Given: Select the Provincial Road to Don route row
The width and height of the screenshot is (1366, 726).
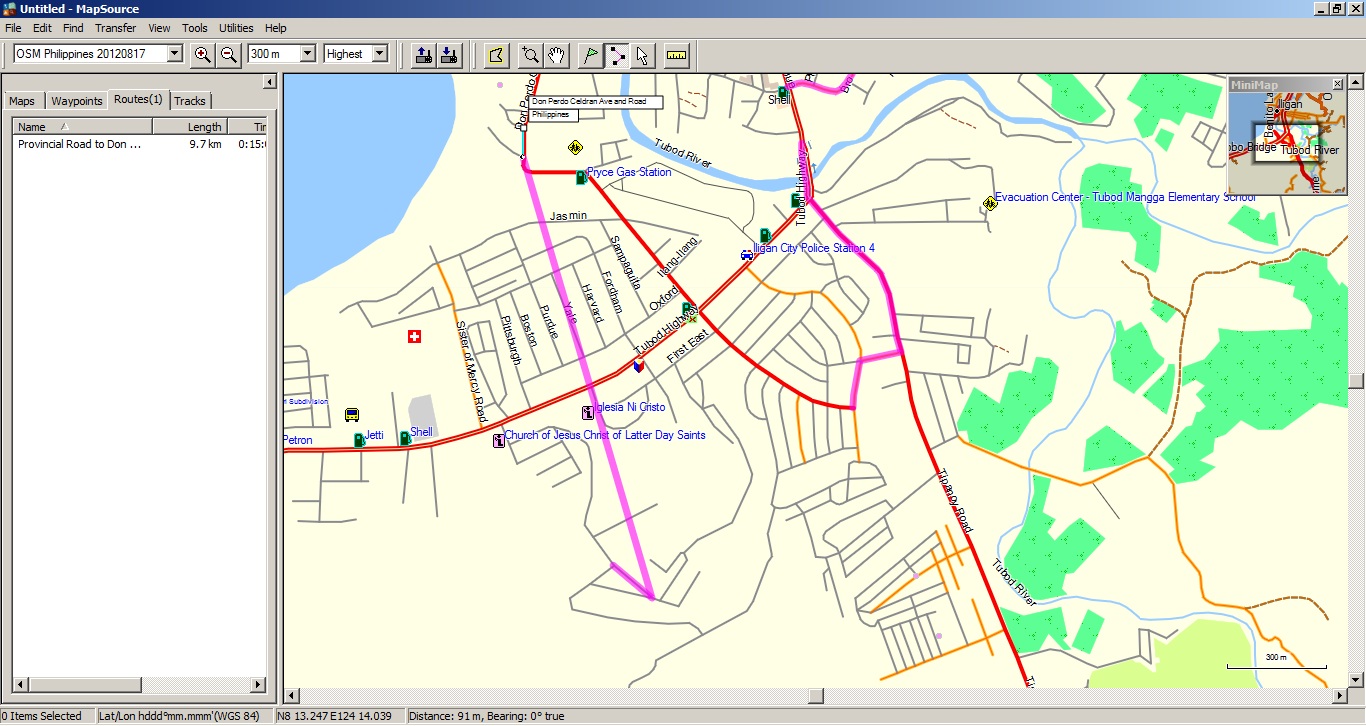Looking at the screenshot, I should (140, 144).
